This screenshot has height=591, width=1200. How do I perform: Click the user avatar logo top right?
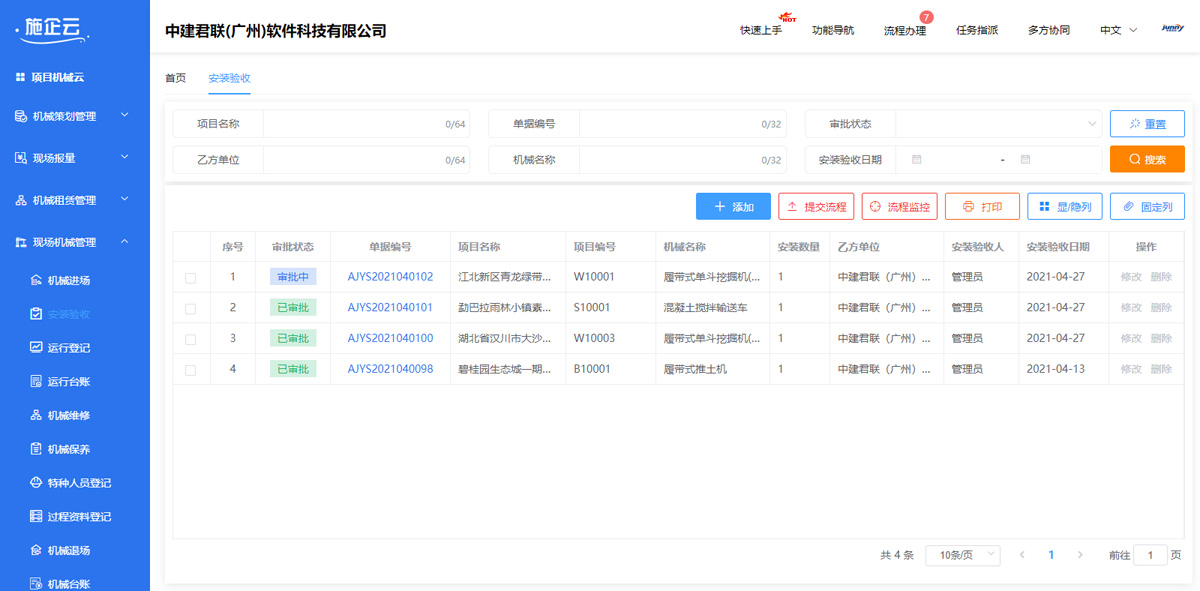[x=1172, y=29]
